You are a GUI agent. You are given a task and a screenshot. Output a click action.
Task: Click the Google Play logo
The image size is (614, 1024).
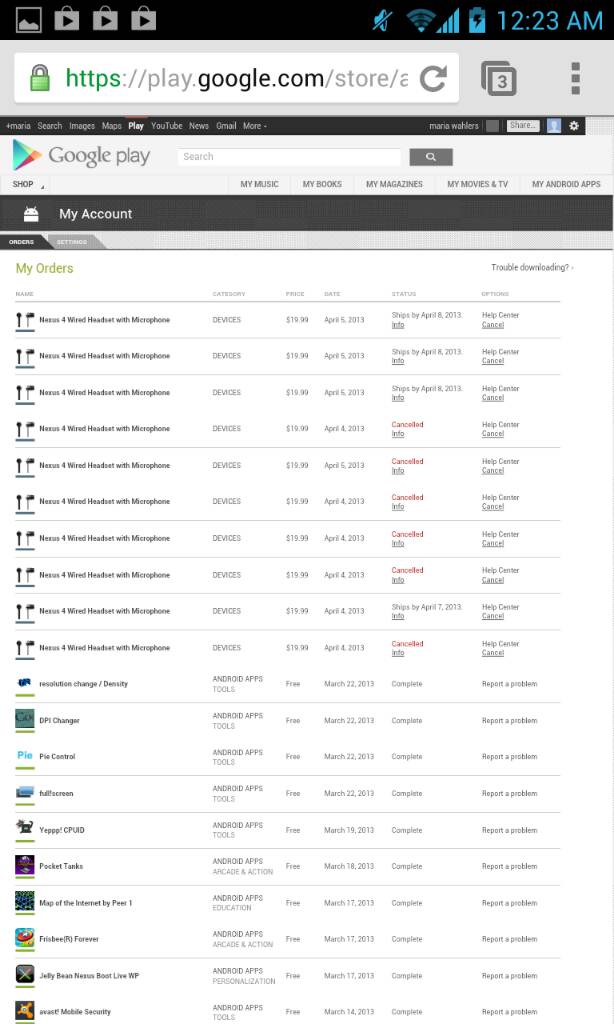82,155
